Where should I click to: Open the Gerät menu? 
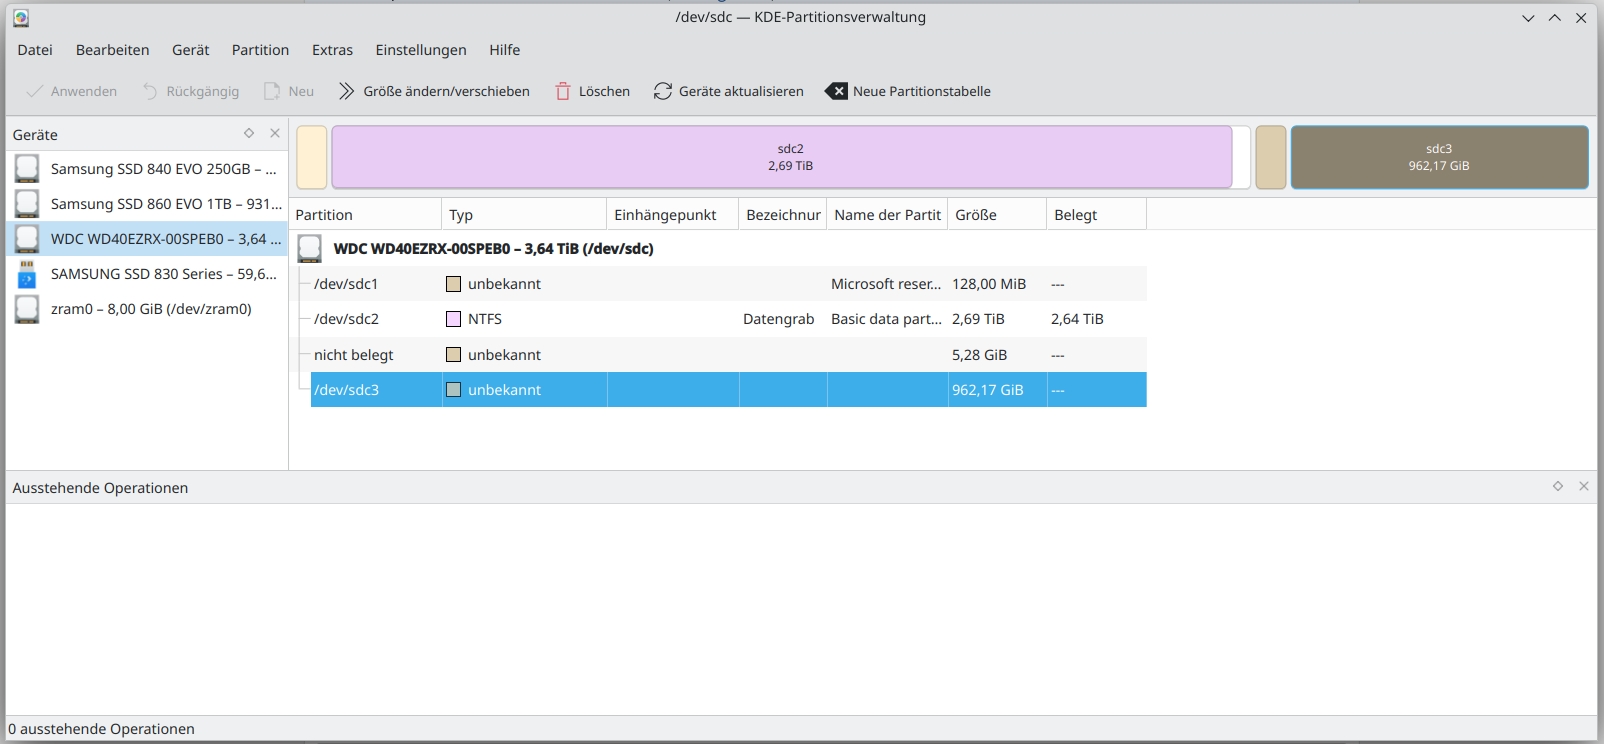point(191,50)
